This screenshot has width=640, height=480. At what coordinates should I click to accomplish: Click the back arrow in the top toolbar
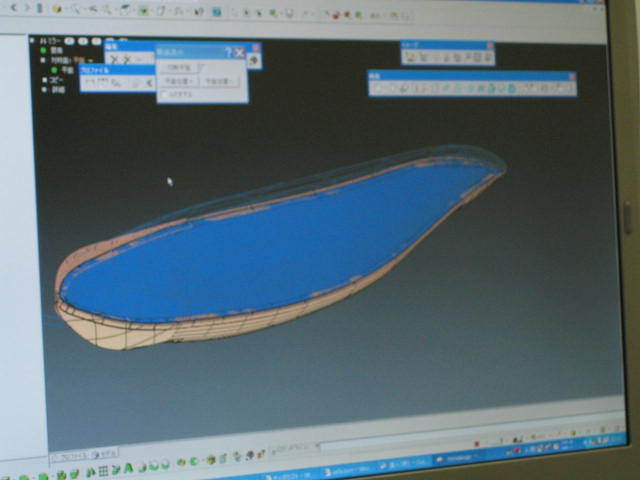click(13, 7)
